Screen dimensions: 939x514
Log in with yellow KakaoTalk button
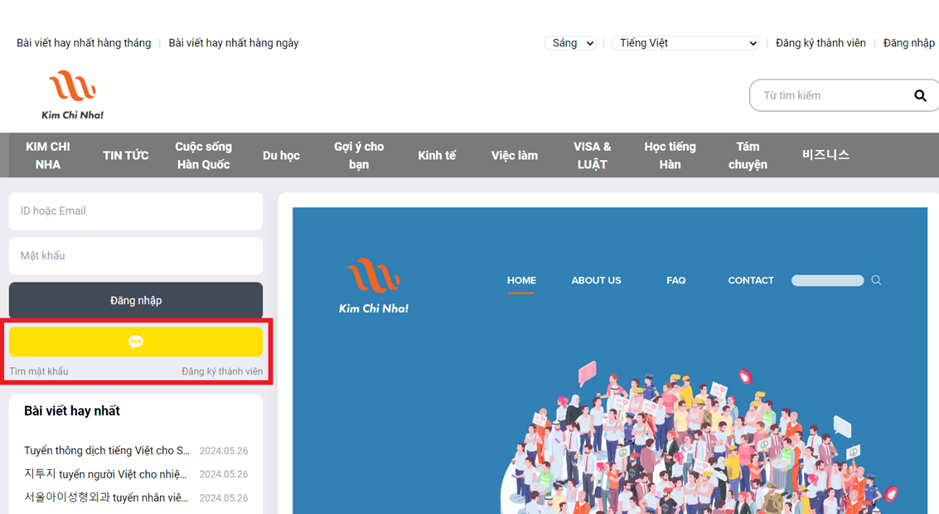[136, 341]
